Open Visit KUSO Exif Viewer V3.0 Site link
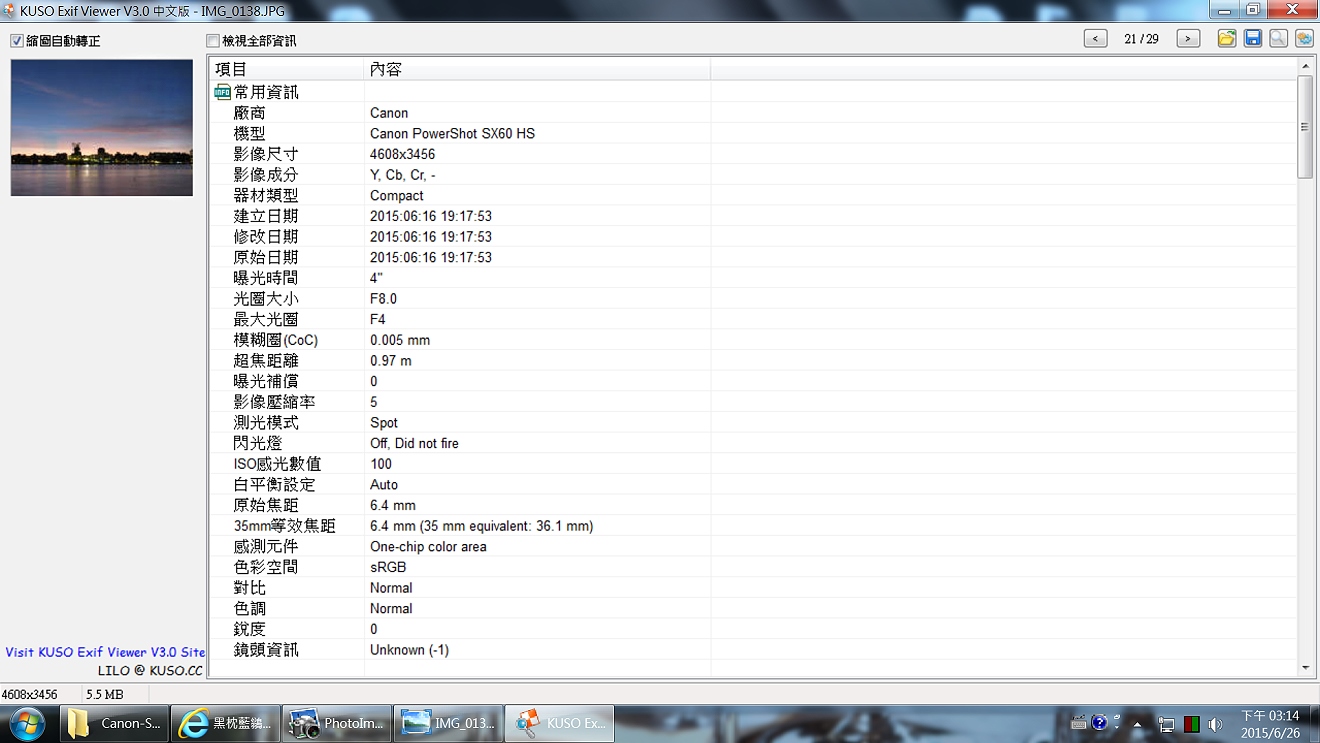The image size is (1320, 743). coord(105,652)
